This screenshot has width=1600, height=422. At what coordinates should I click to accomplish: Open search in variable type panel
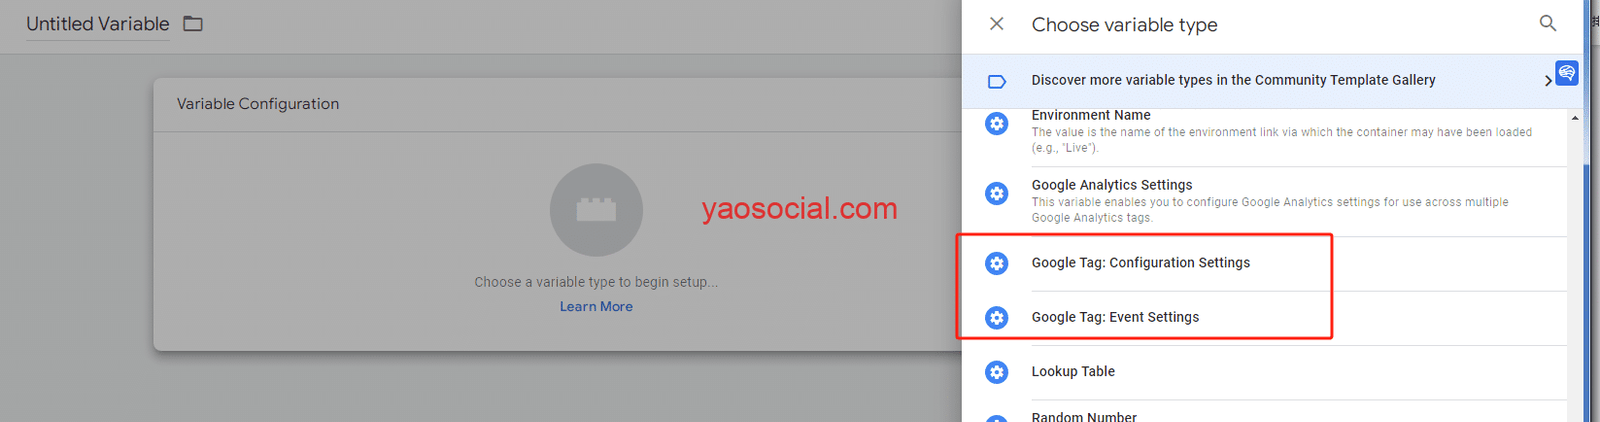(1548, 23)
